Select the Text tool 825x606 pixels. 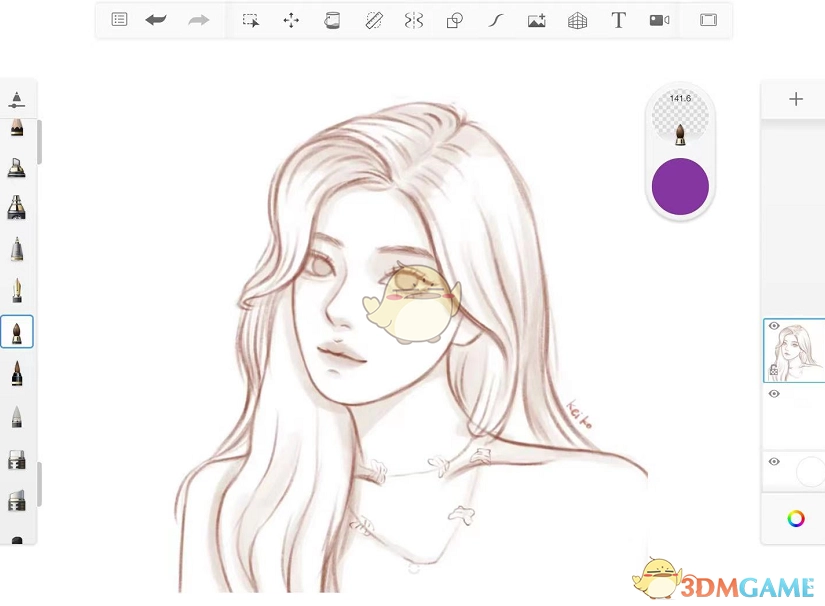click(618, 20)
